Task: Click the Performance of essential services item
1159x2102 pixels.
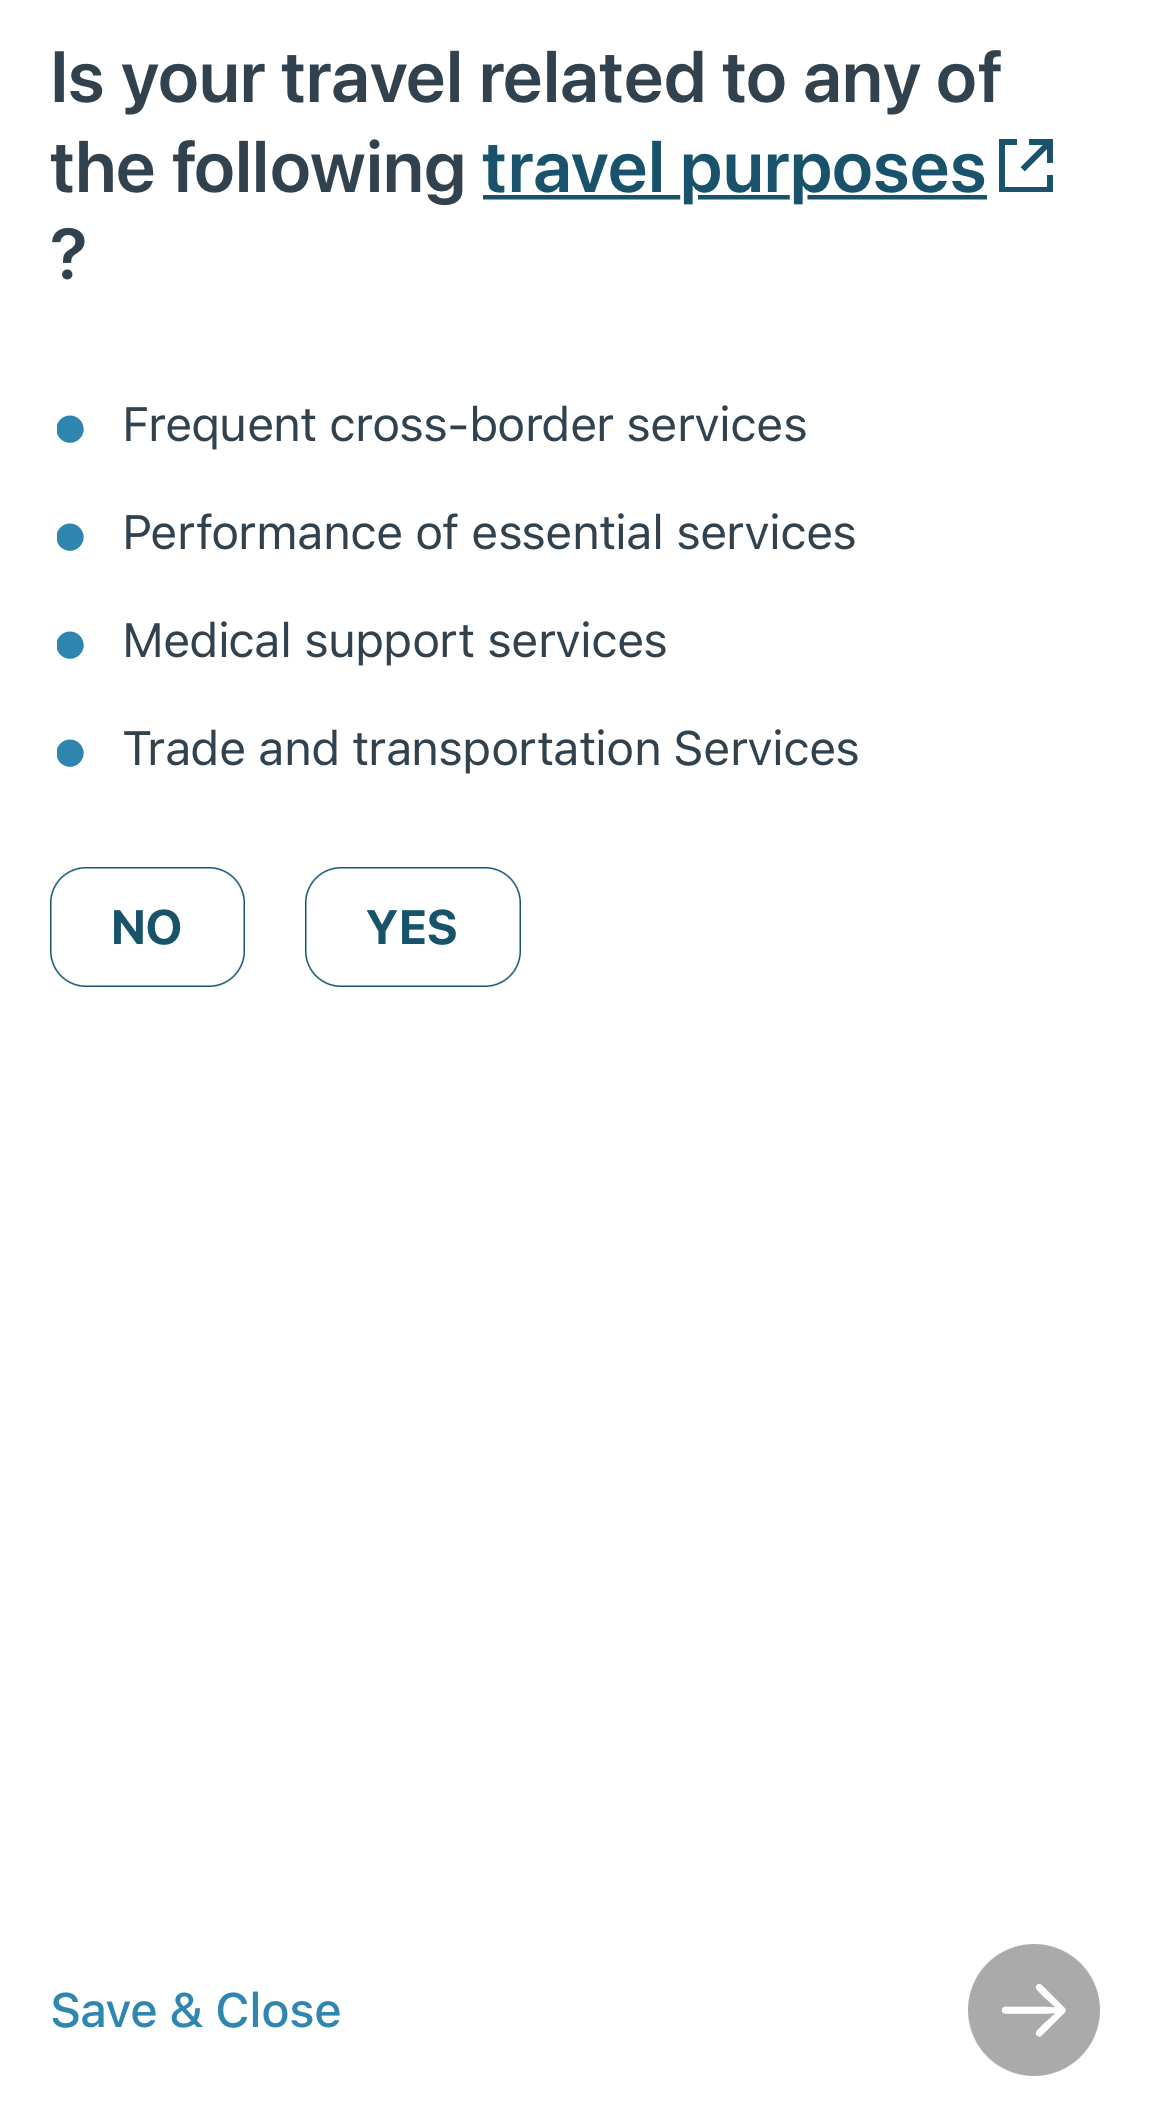Action: coord(489,533)
